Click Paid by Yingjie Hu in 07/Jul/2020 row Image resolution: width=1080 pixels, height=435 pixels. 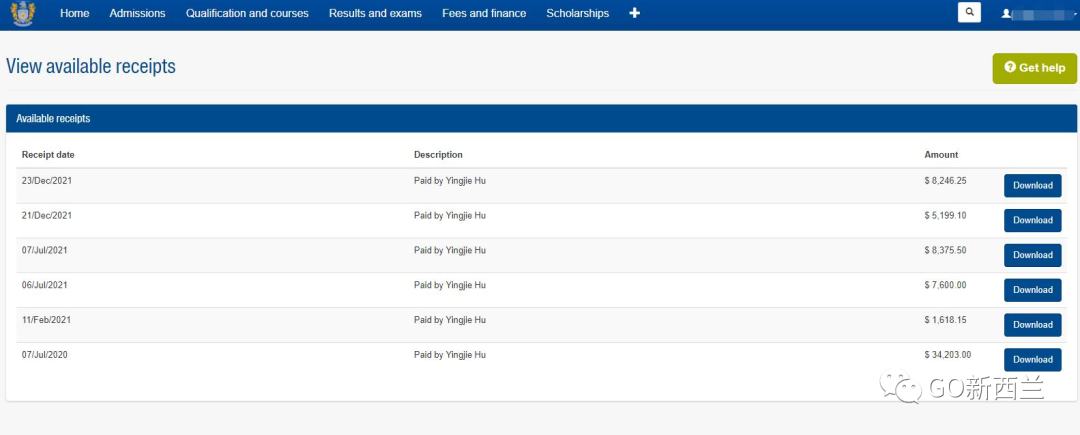(450, 355)
